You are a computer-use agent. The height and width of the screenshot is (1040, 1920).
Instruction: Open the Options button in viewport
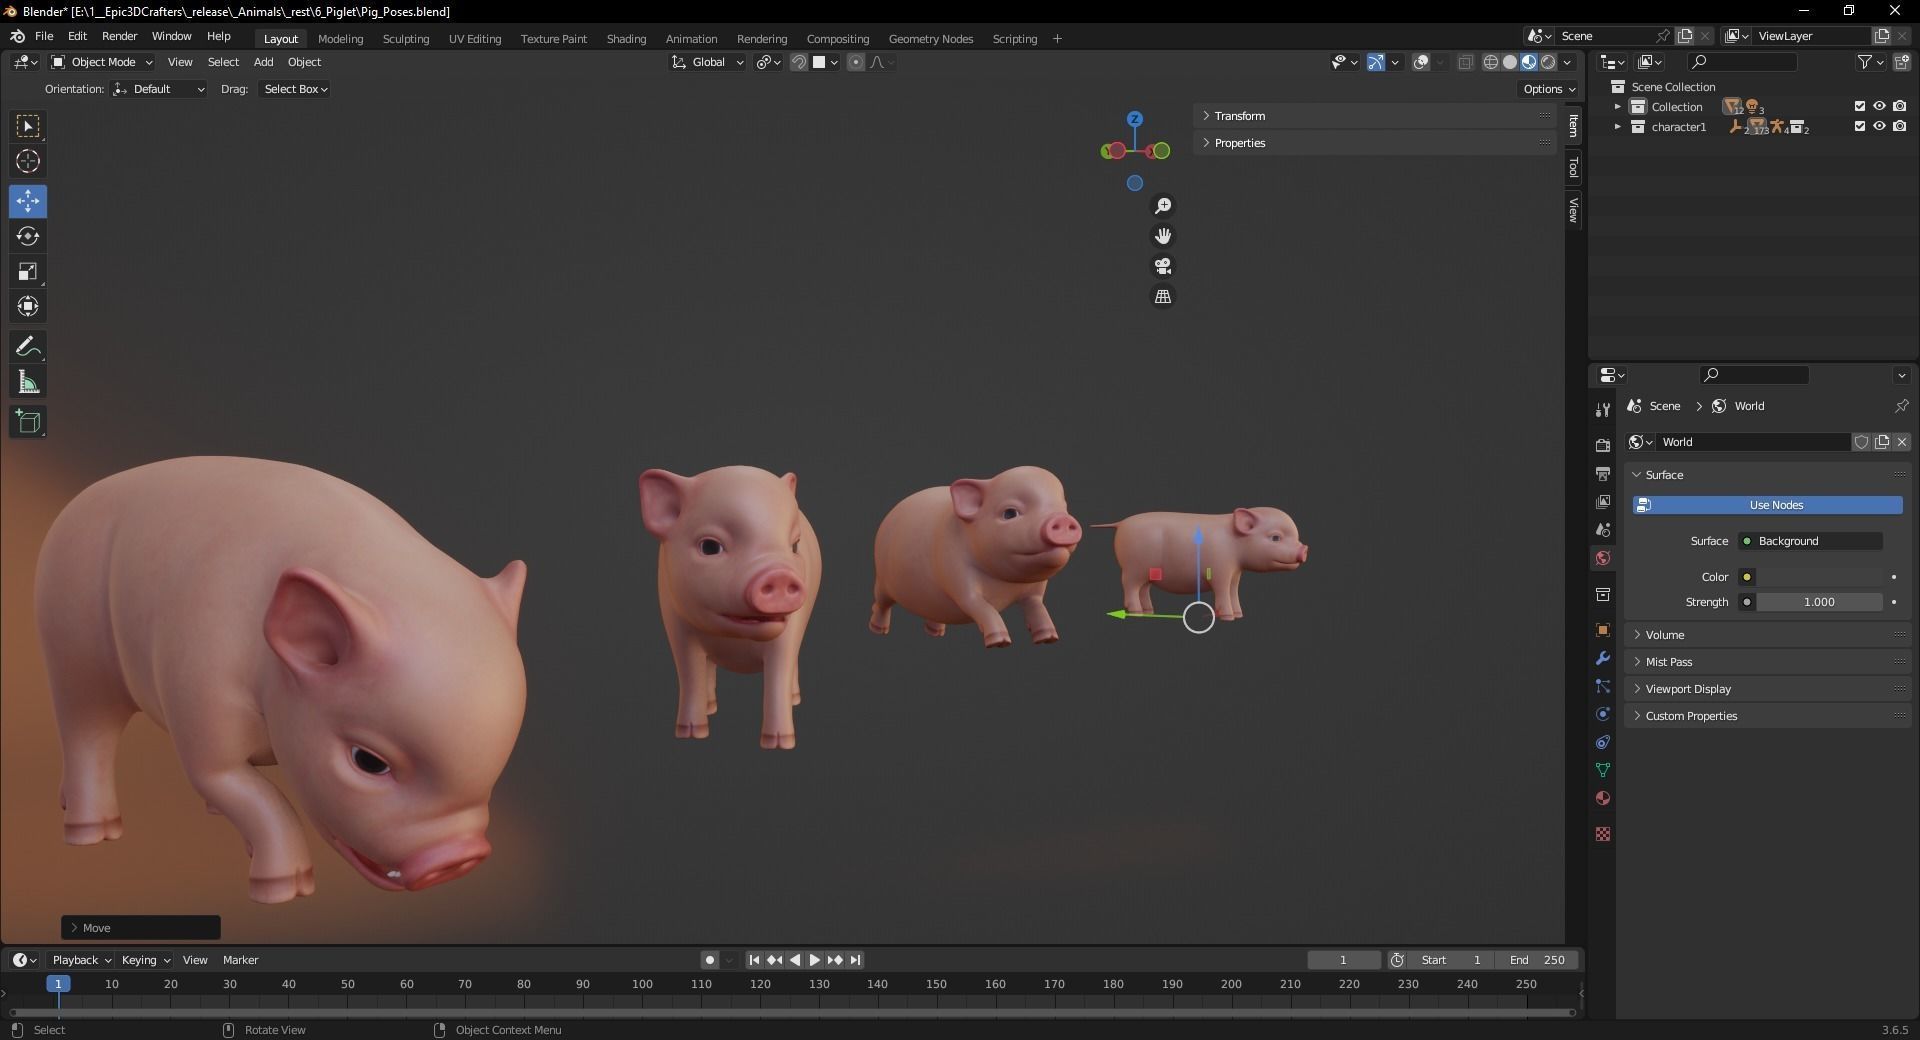coord(1549,89)
